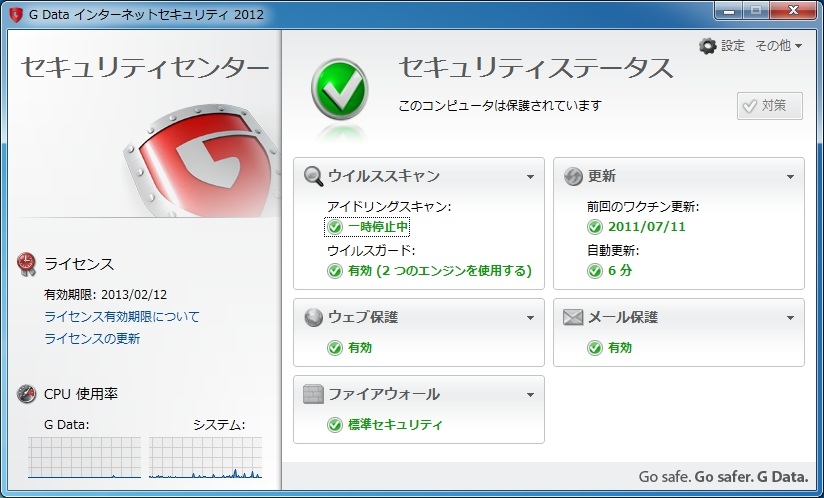Click the 対策 button
824x498 pixels.
point(769,106)
